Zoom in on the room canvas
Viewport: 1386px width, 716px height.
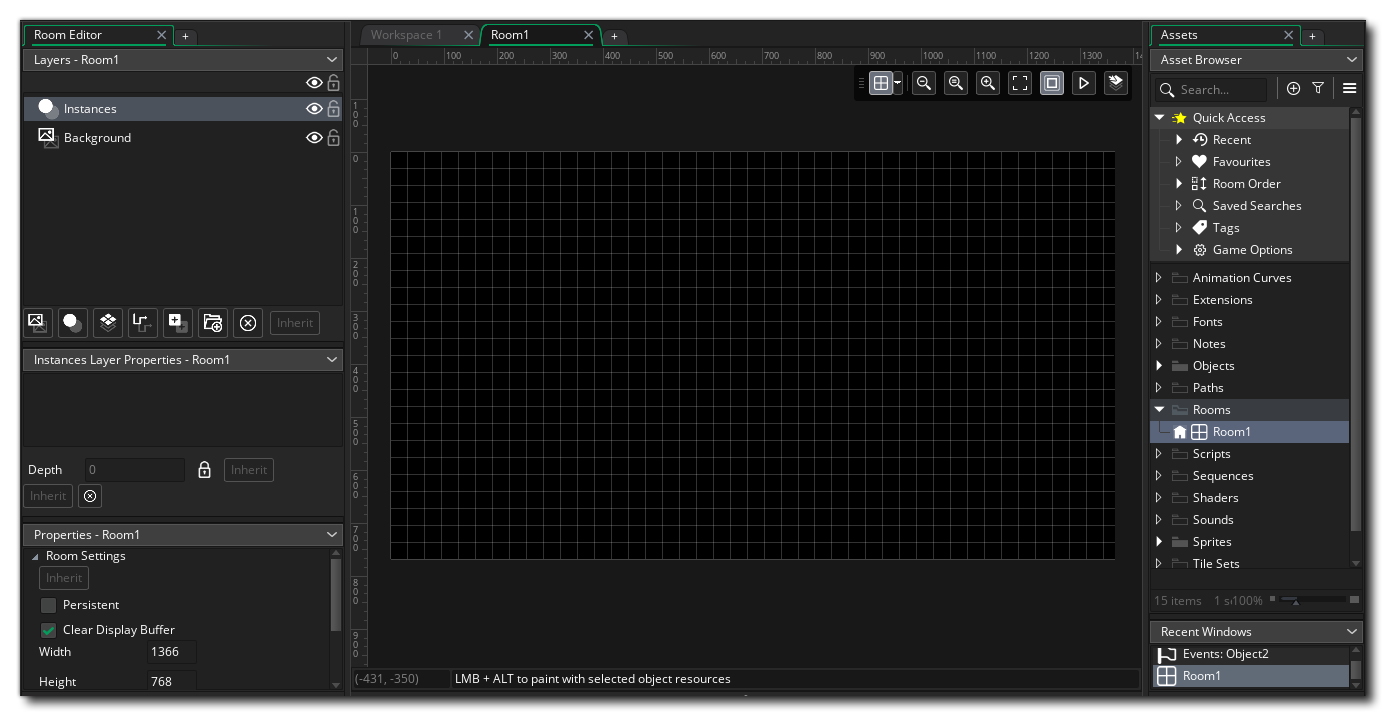988,83
